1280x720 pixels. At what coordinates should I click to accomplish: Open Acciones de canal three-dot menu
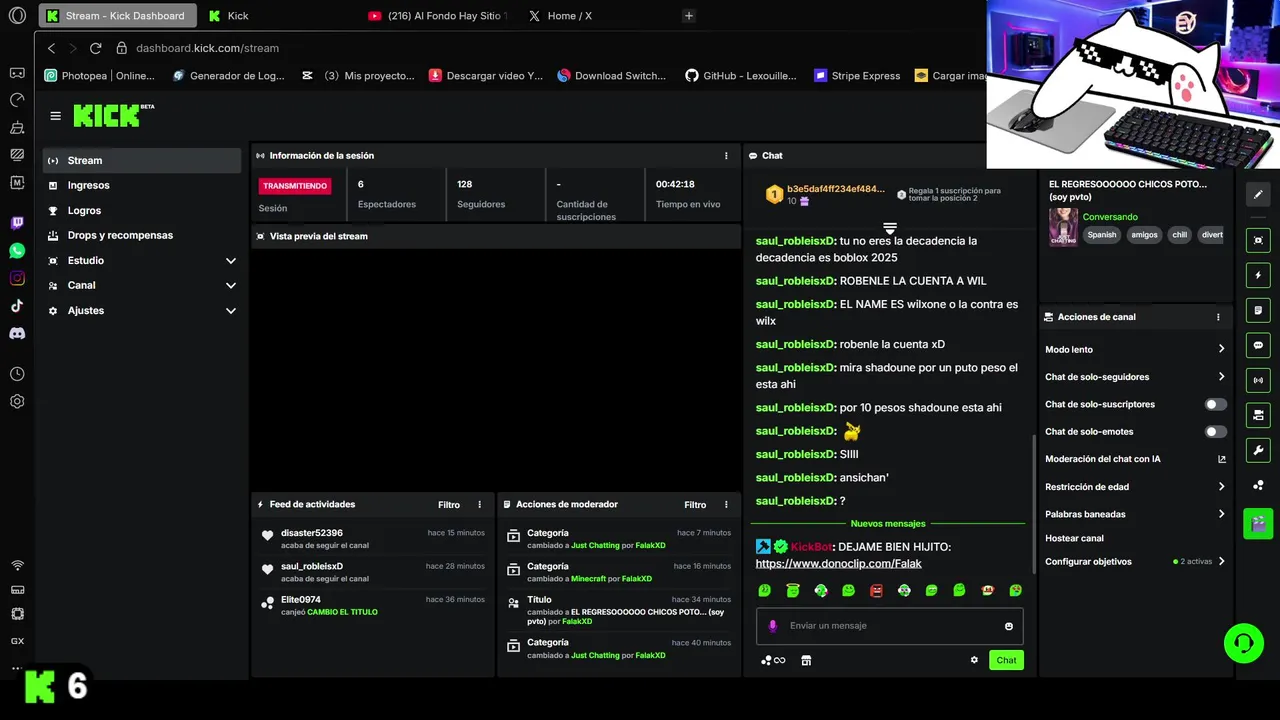click(x=1218, y=317)
